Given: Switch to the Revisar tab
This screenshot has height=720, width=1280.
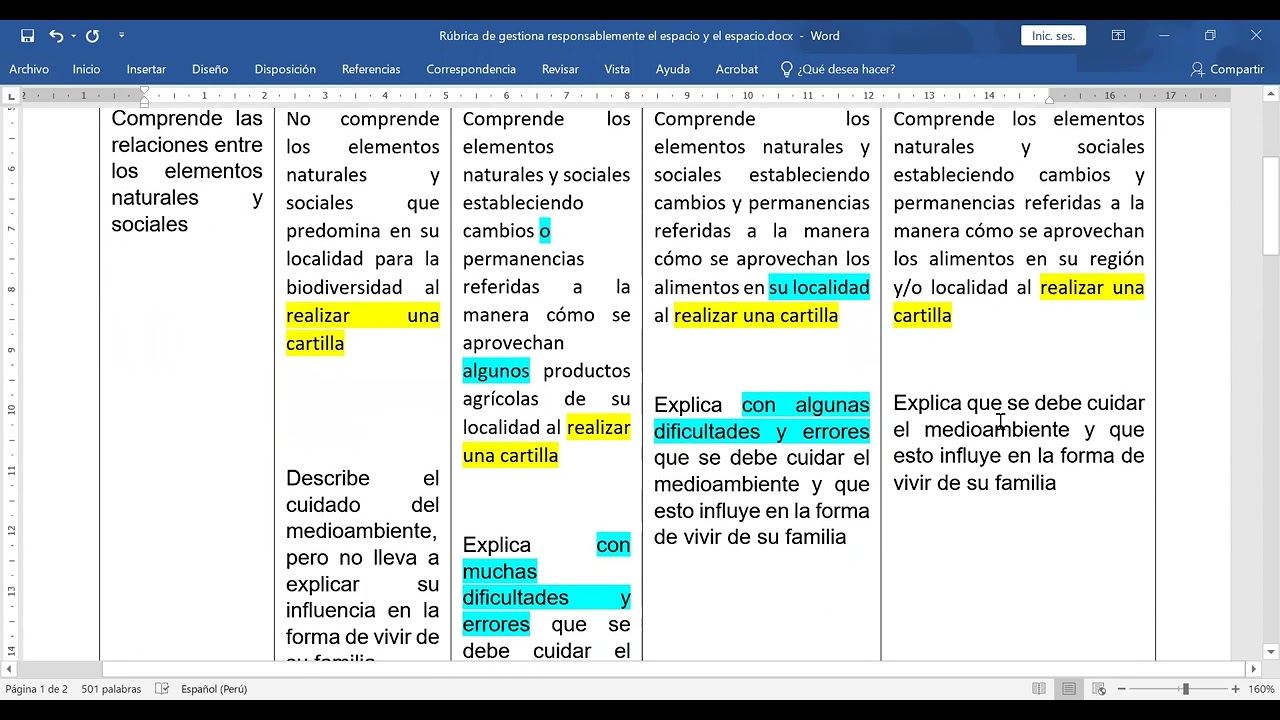Looking at the screenshot, I should (x=560, y=69).
